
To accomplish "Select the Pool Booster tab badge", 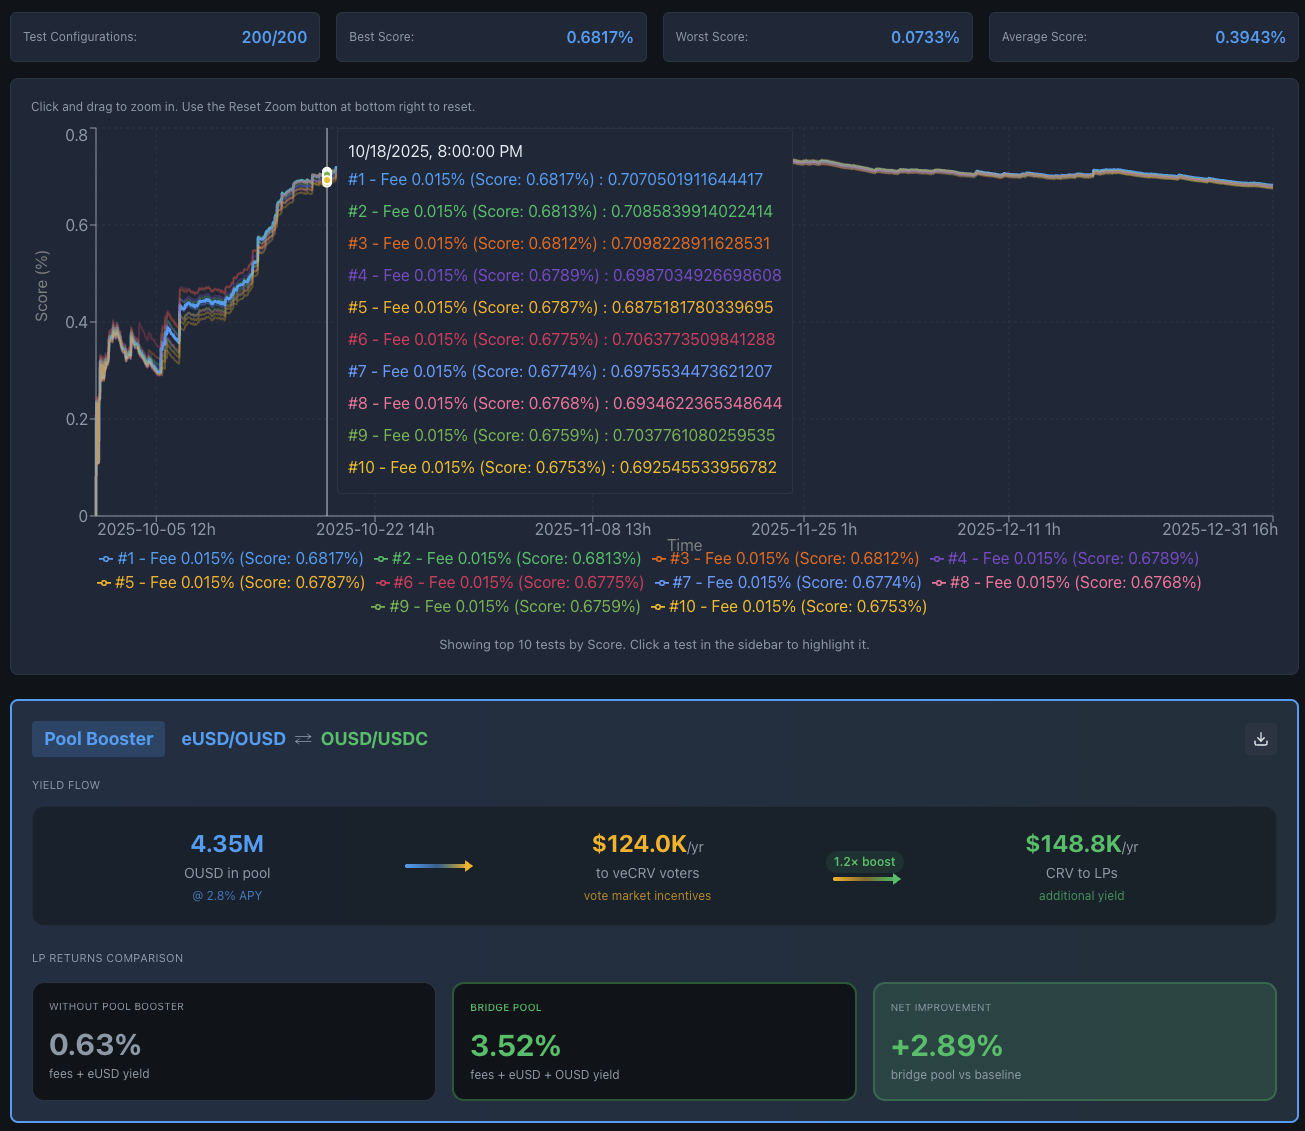I will (x=98, y=739).
